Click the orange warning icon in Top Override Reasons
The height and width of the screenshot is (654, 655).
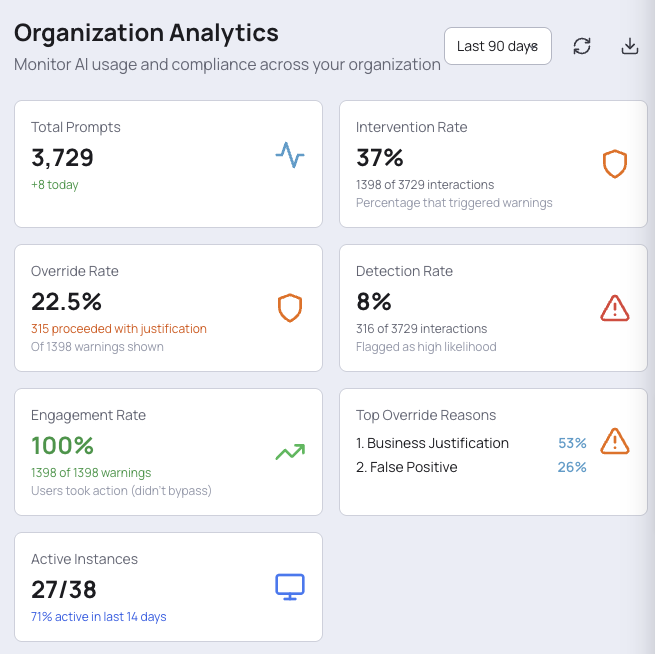pos(614,441)
